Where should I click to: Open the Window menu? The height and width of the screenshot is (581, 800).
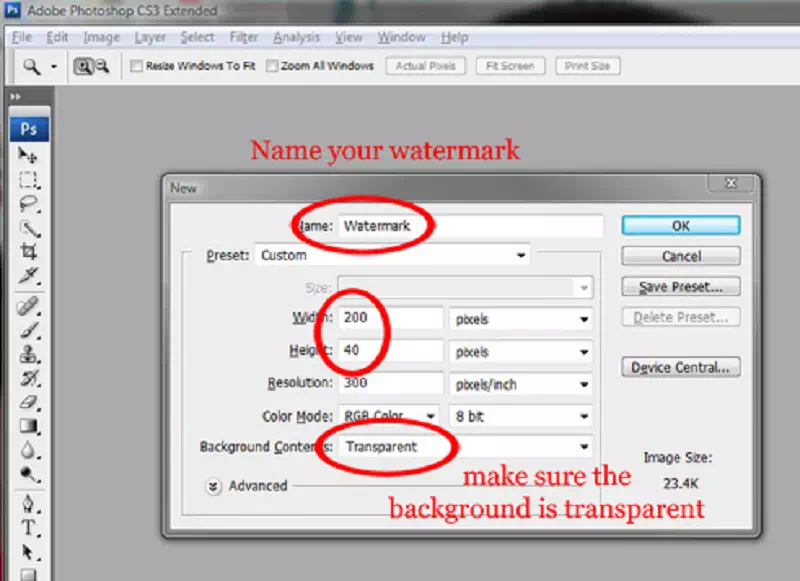tap(402, 37)
